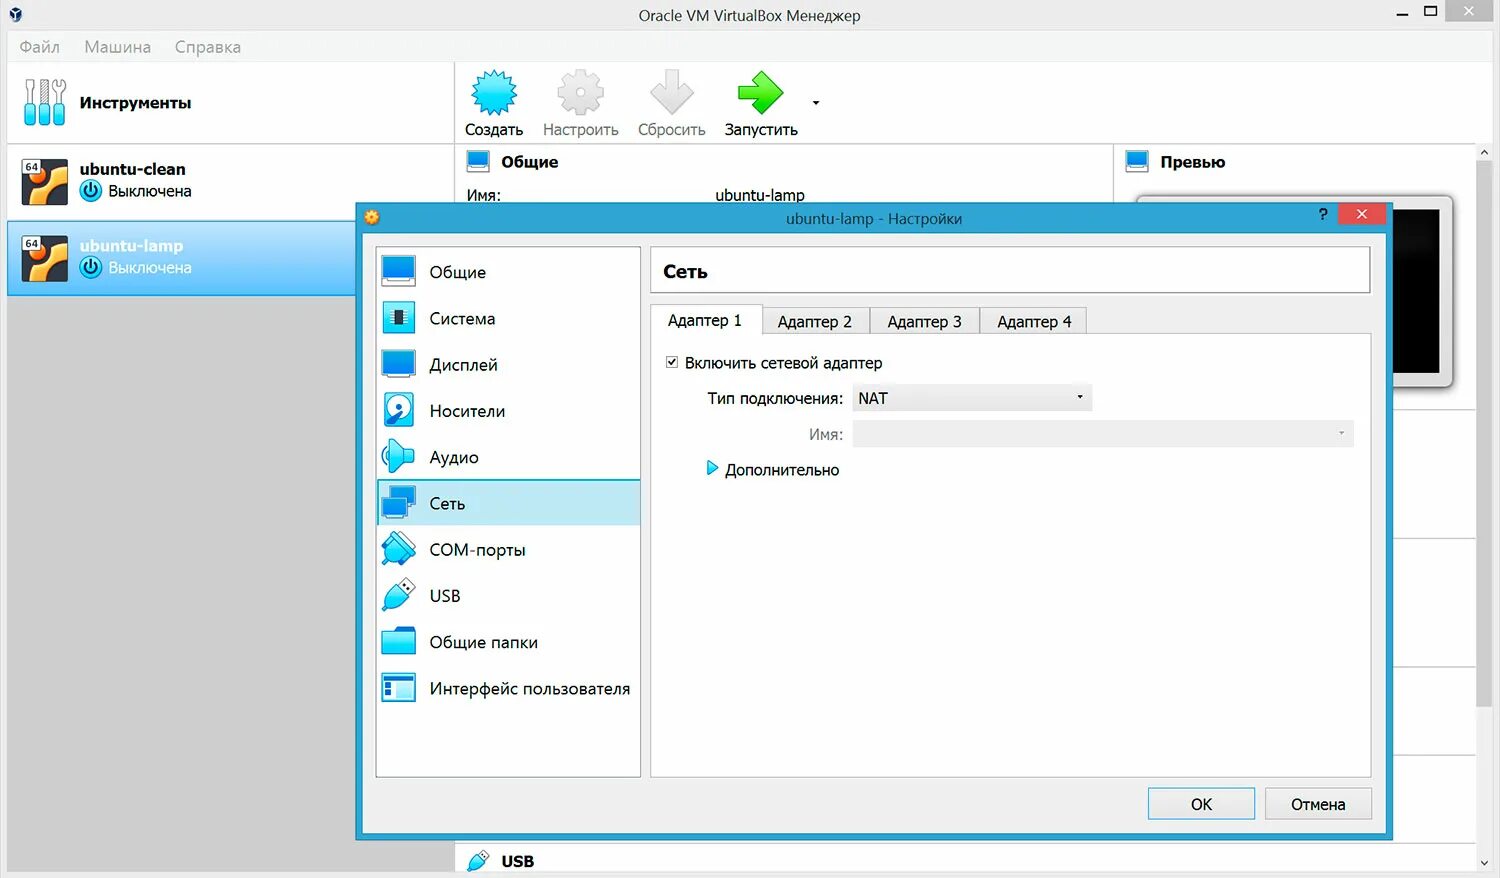Click the scrollbar down arrow in details pane
1500x878 pixels.
coord(1484,863)
